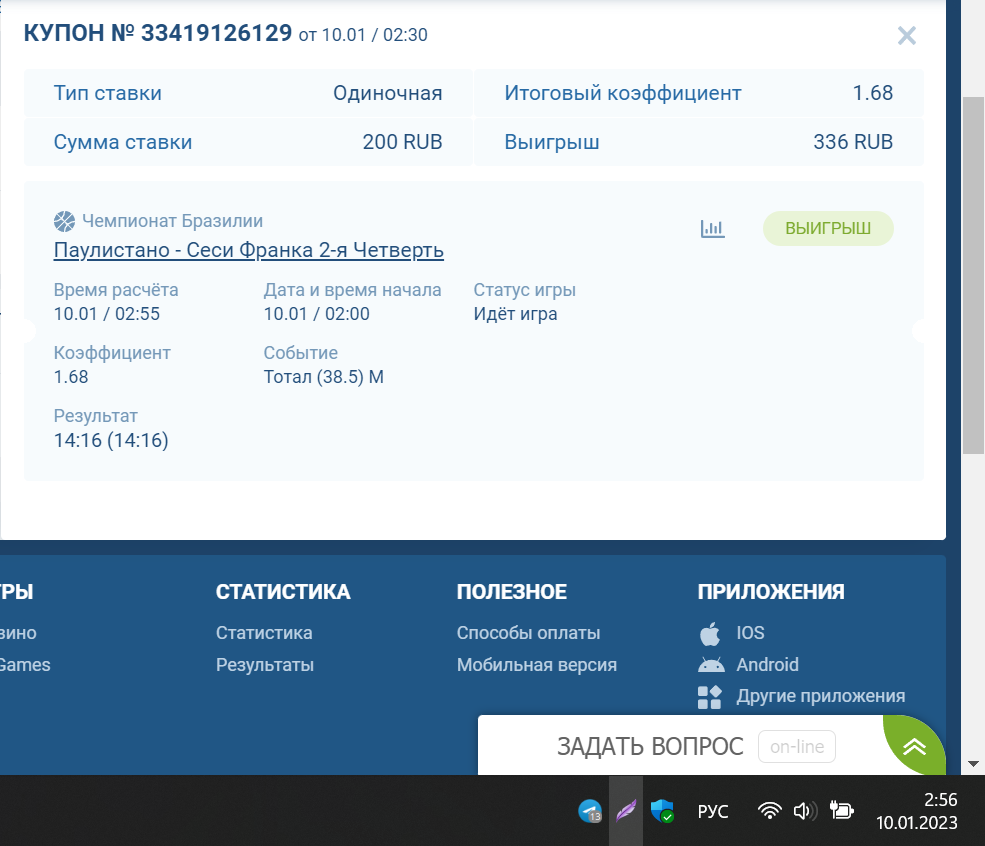Click battery power tray icon
Screen dimensions: 985x846
[842, 811]
